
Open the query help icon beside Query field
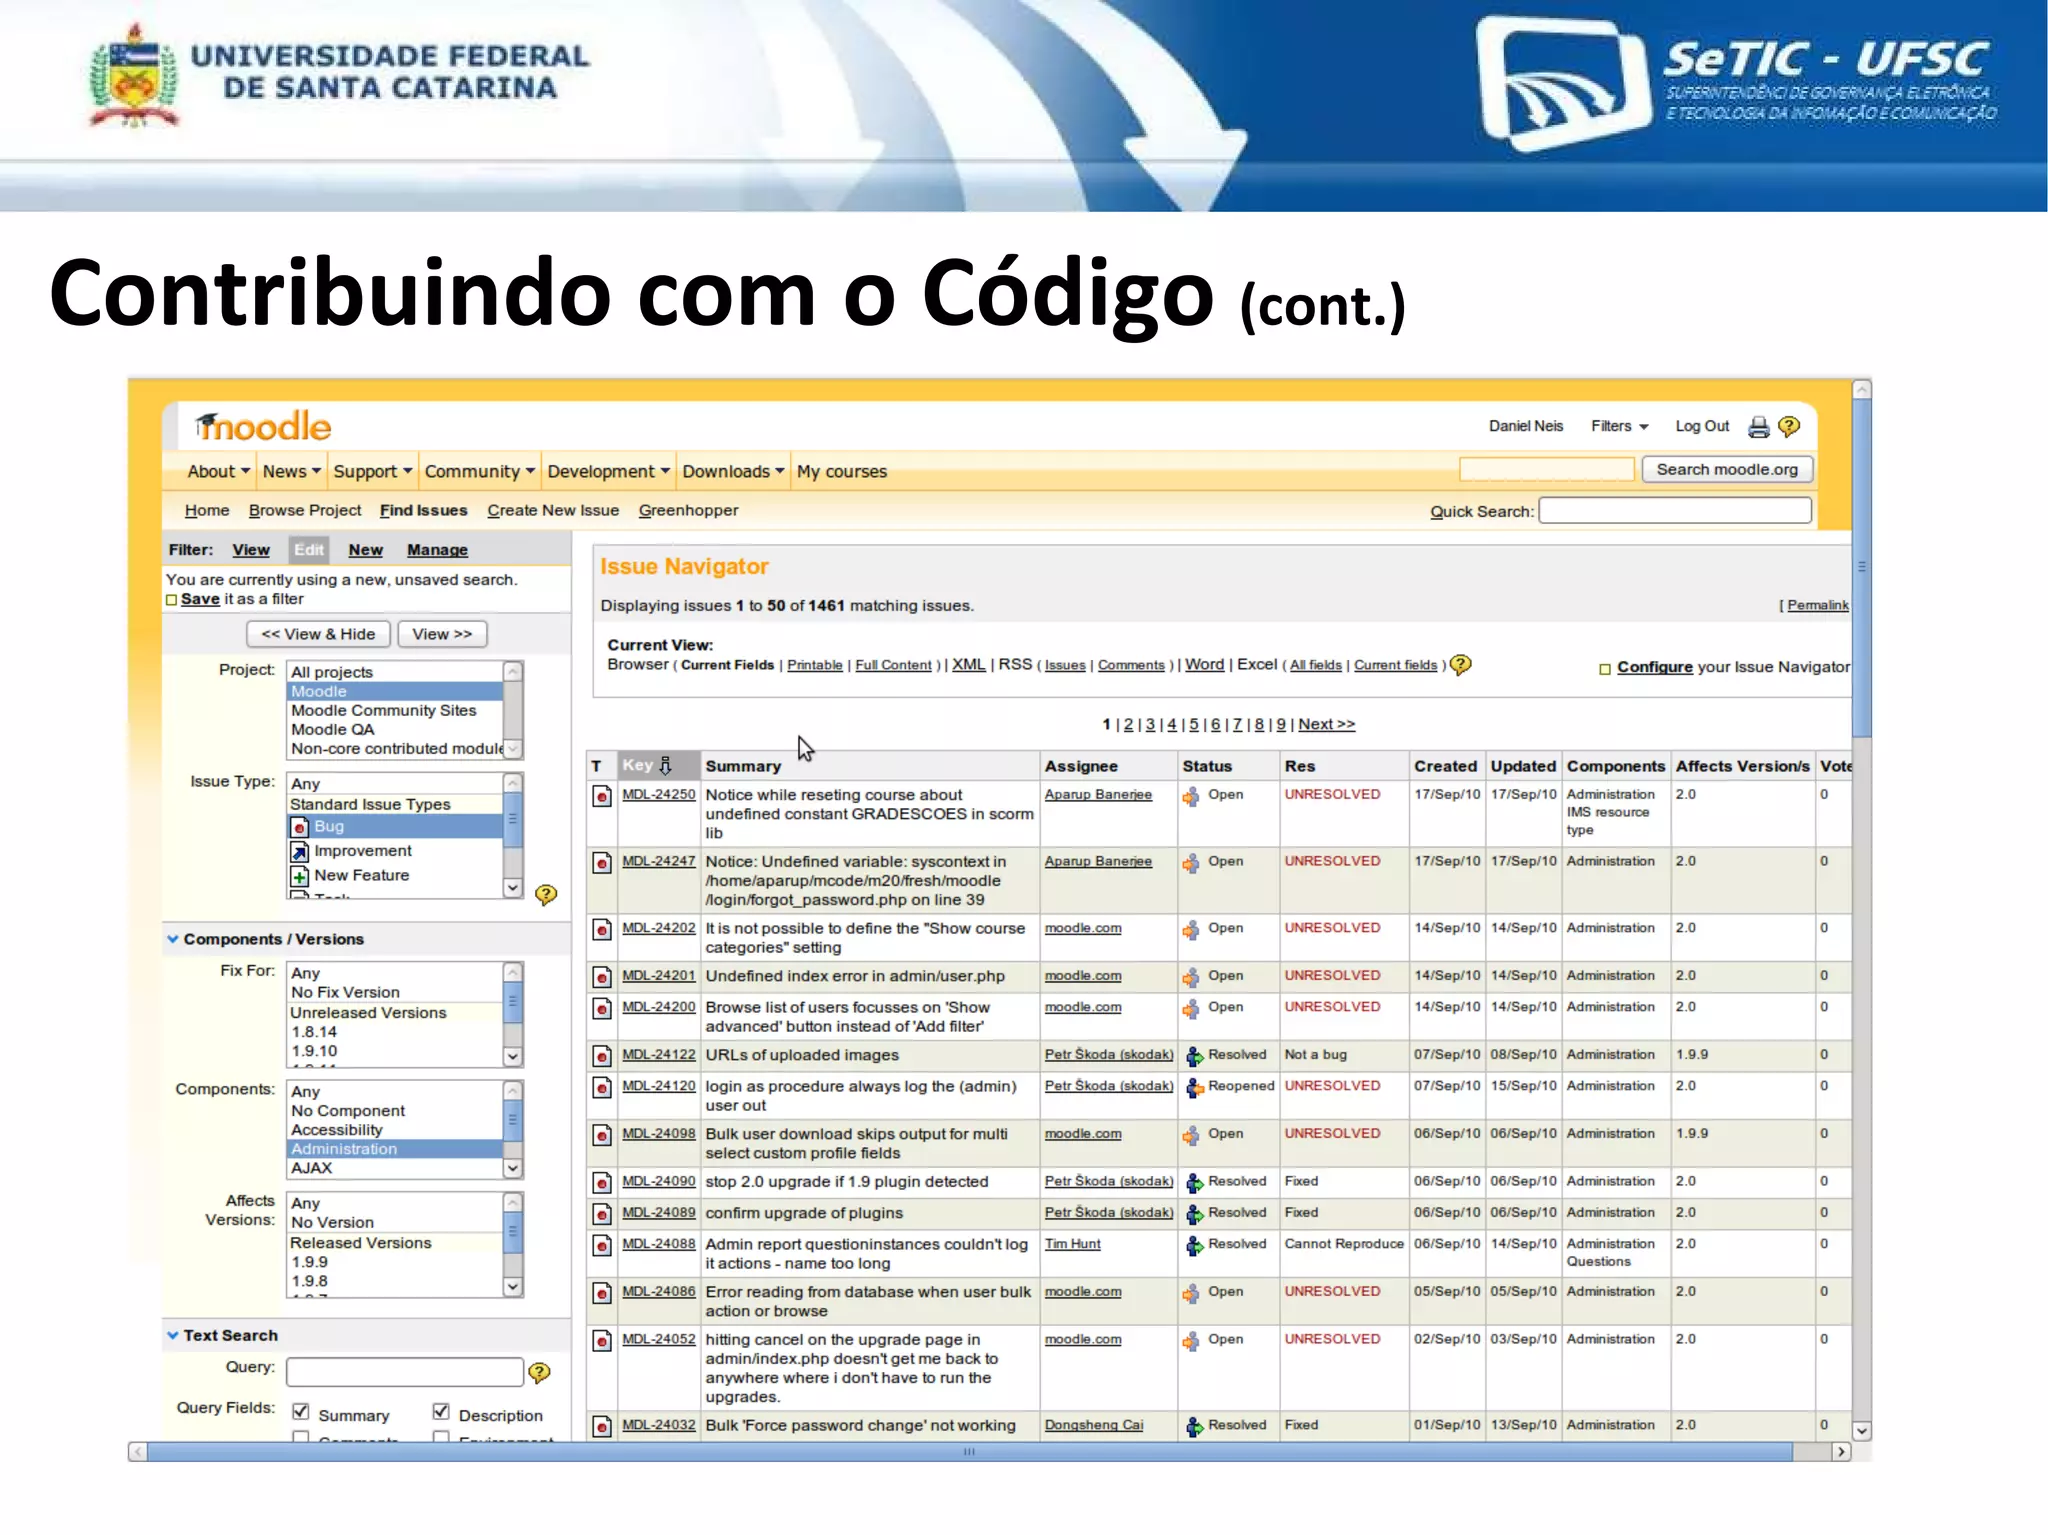[540, 1373]
